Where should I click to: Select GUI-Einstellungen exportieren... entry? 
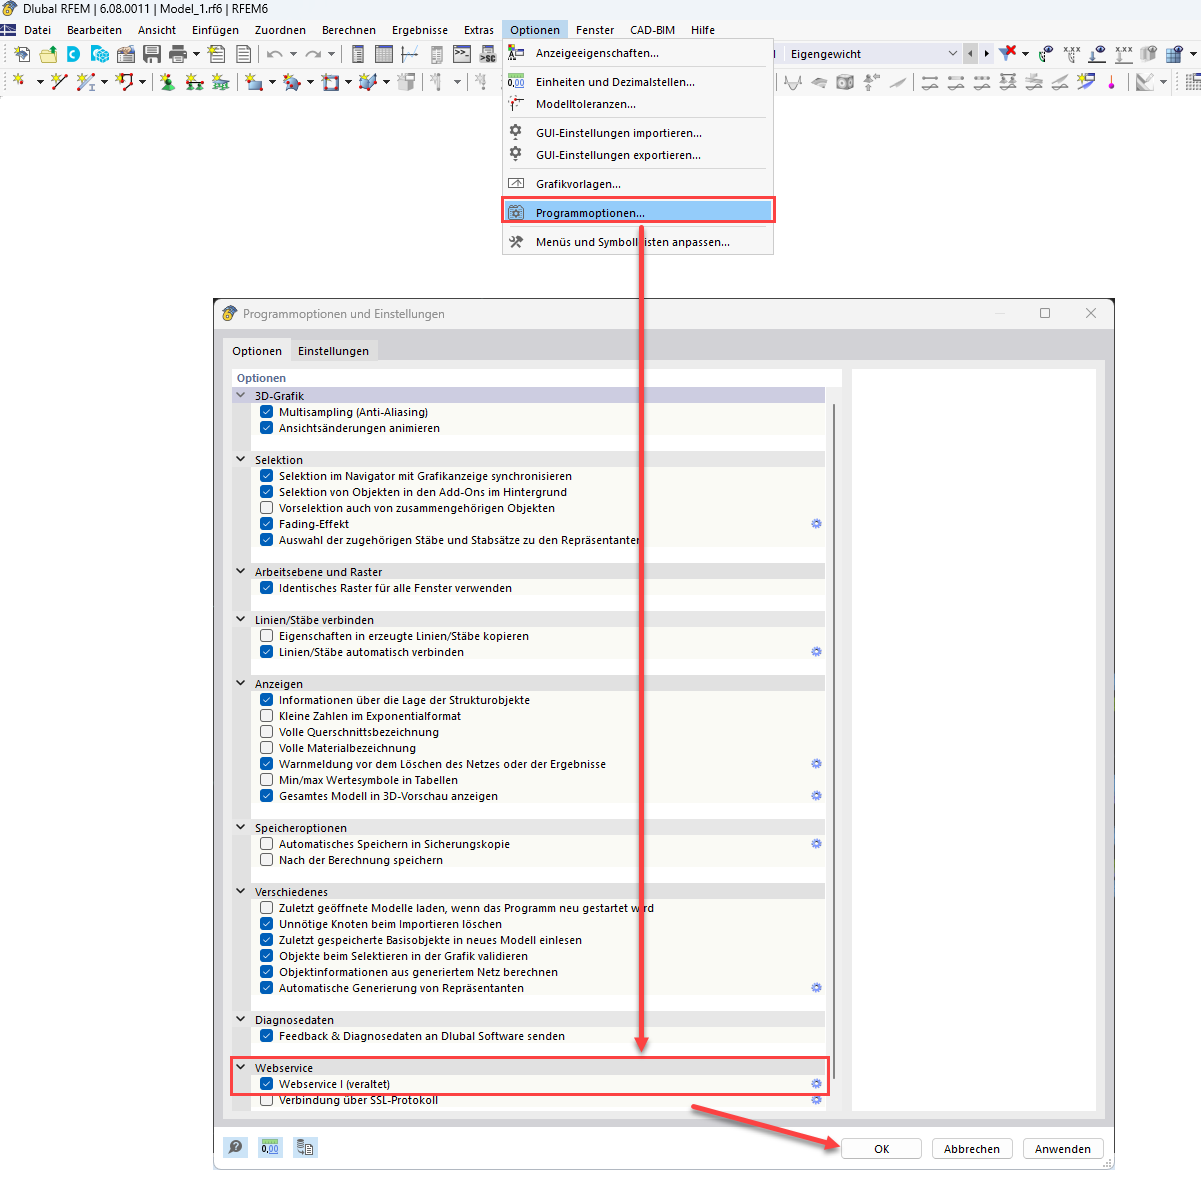(x=638, y=155)
